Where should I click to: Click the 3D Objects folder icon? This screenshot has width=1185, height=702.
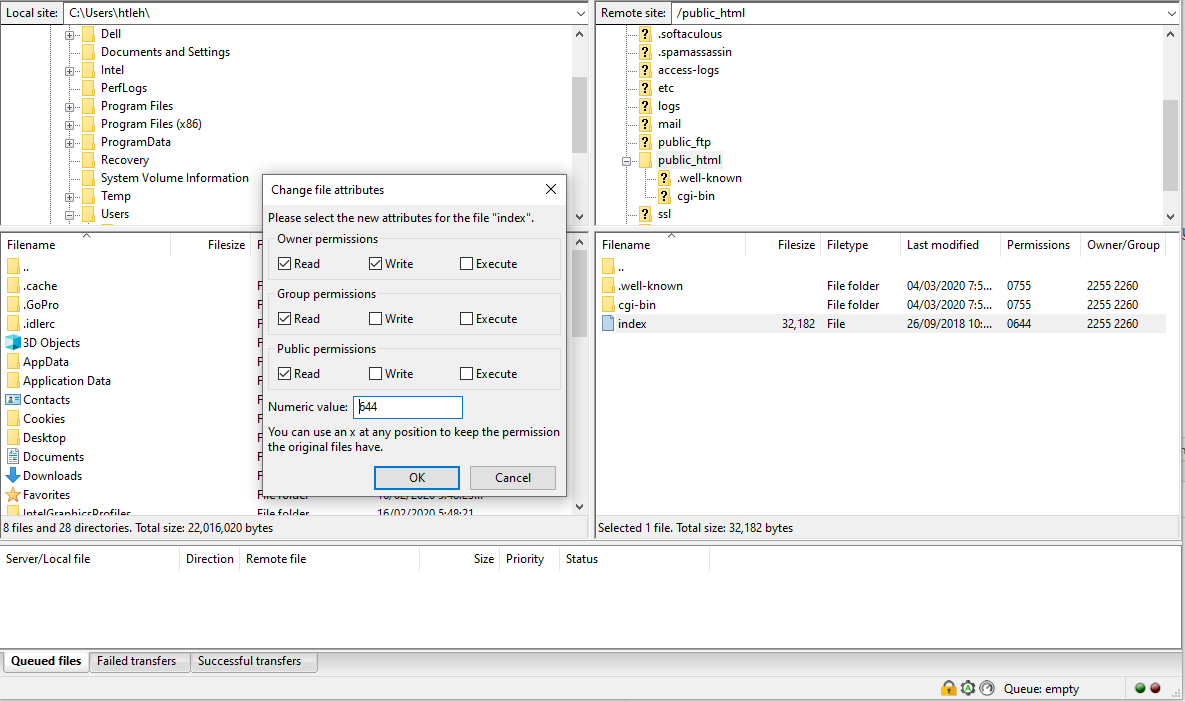click(x=13, y=343)
